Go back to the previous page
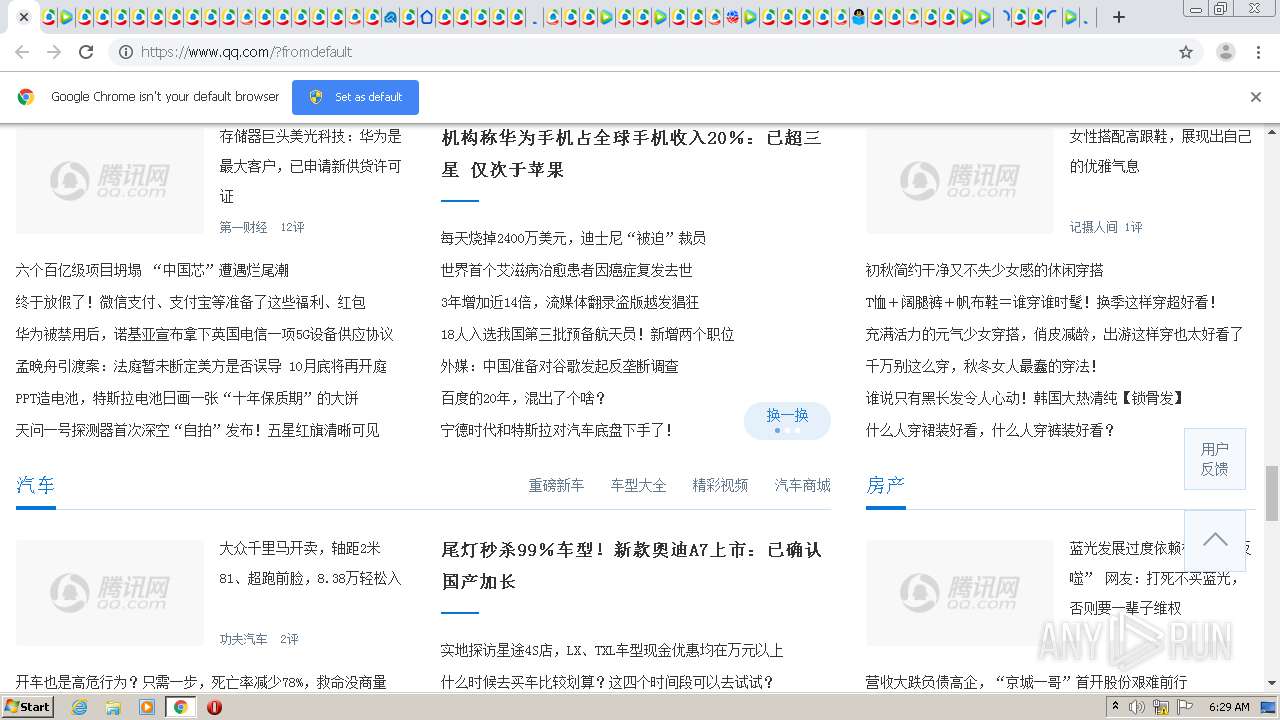 [22, 52]
